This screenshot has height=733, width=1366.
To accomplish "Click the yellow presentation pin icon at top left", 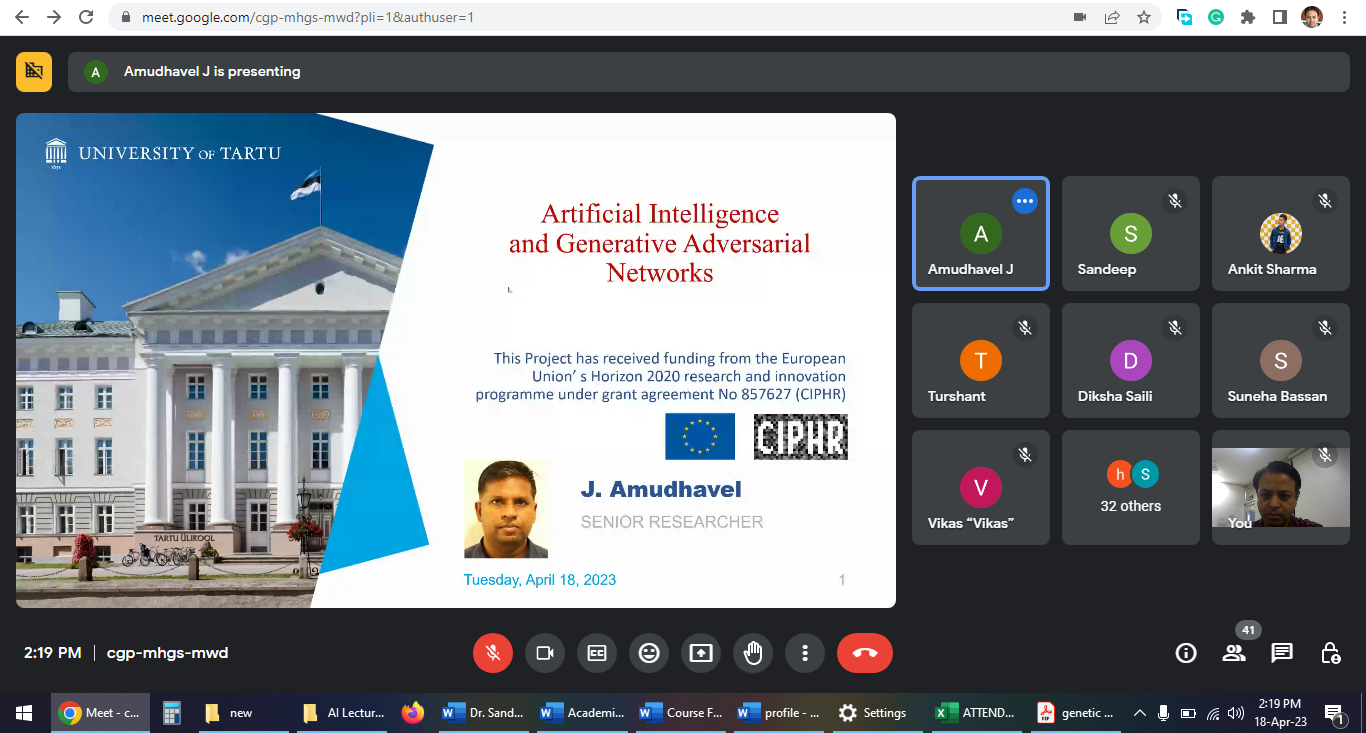I will (34, 71).
